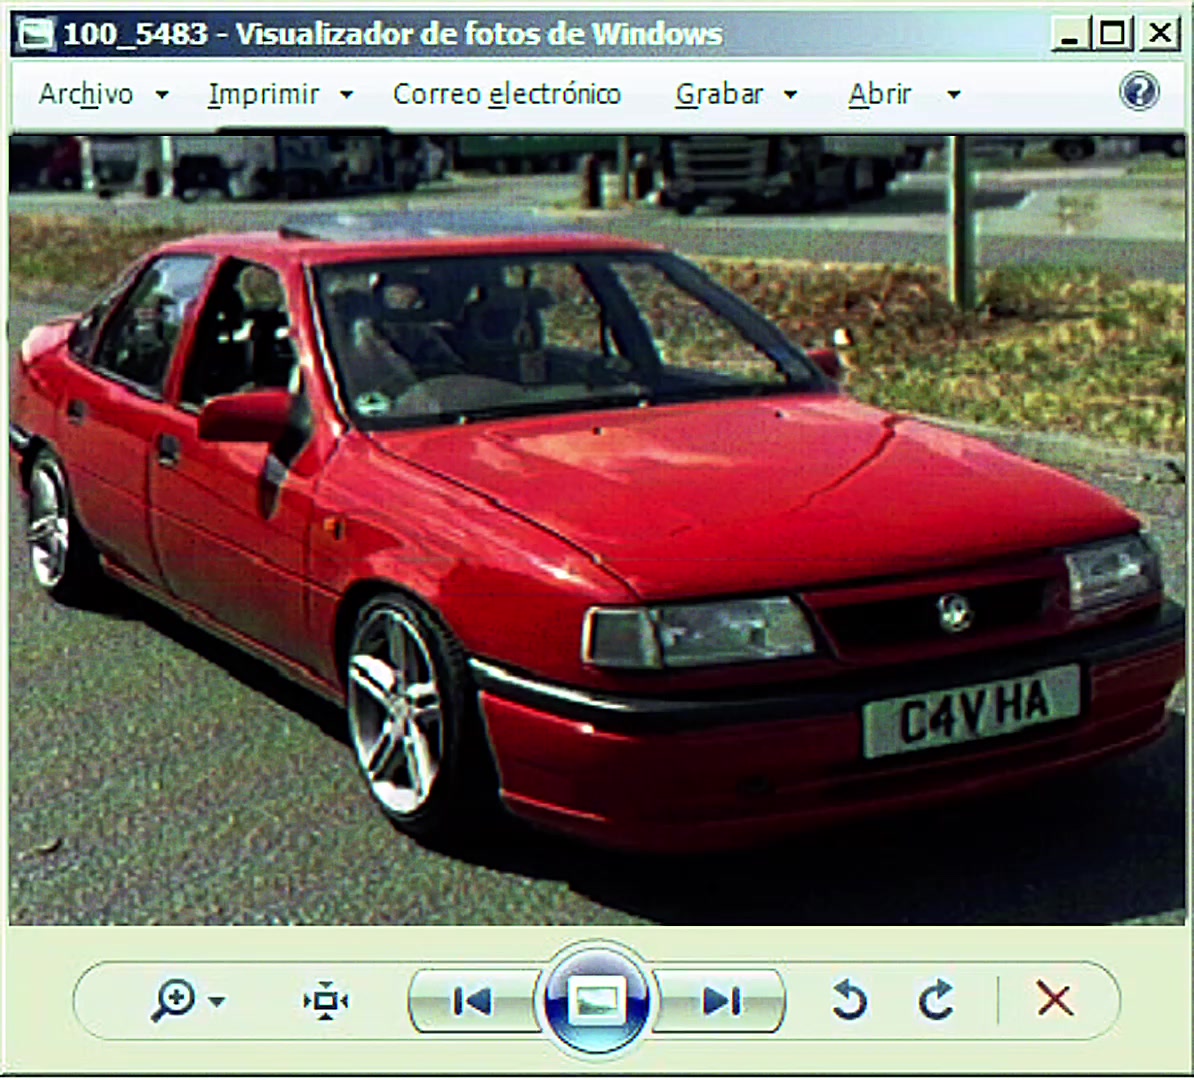Go to the previous photo
1194x1080 pixels.
pyautogui.click(x=473, y=1002)
